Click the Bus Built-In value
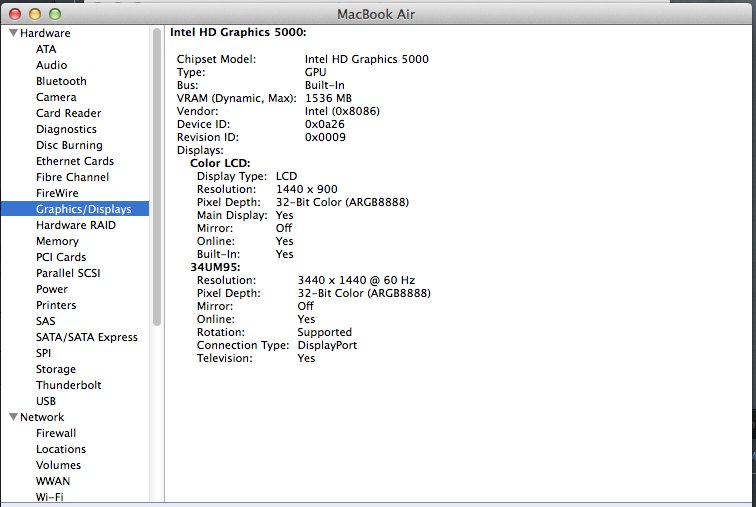Screen dimensions: 756x507 [x=324, y=85]
